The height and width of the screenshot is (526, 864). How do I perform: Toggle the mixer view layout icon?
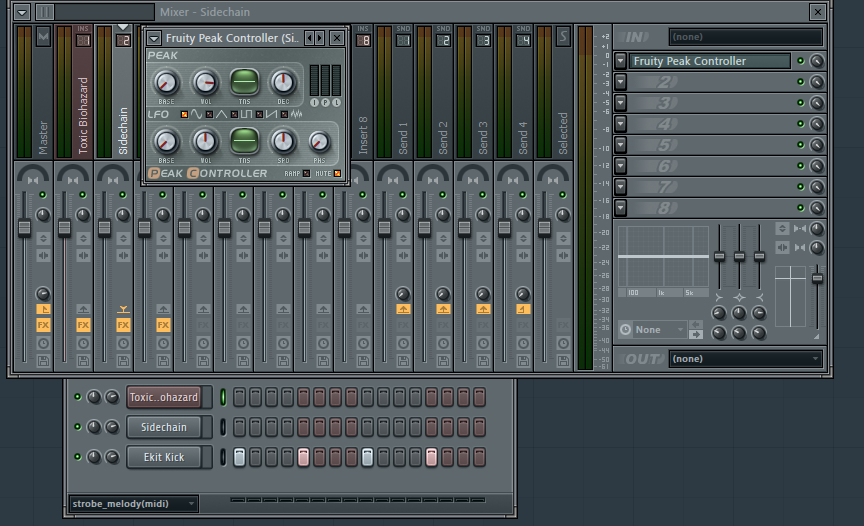(45, 12)
